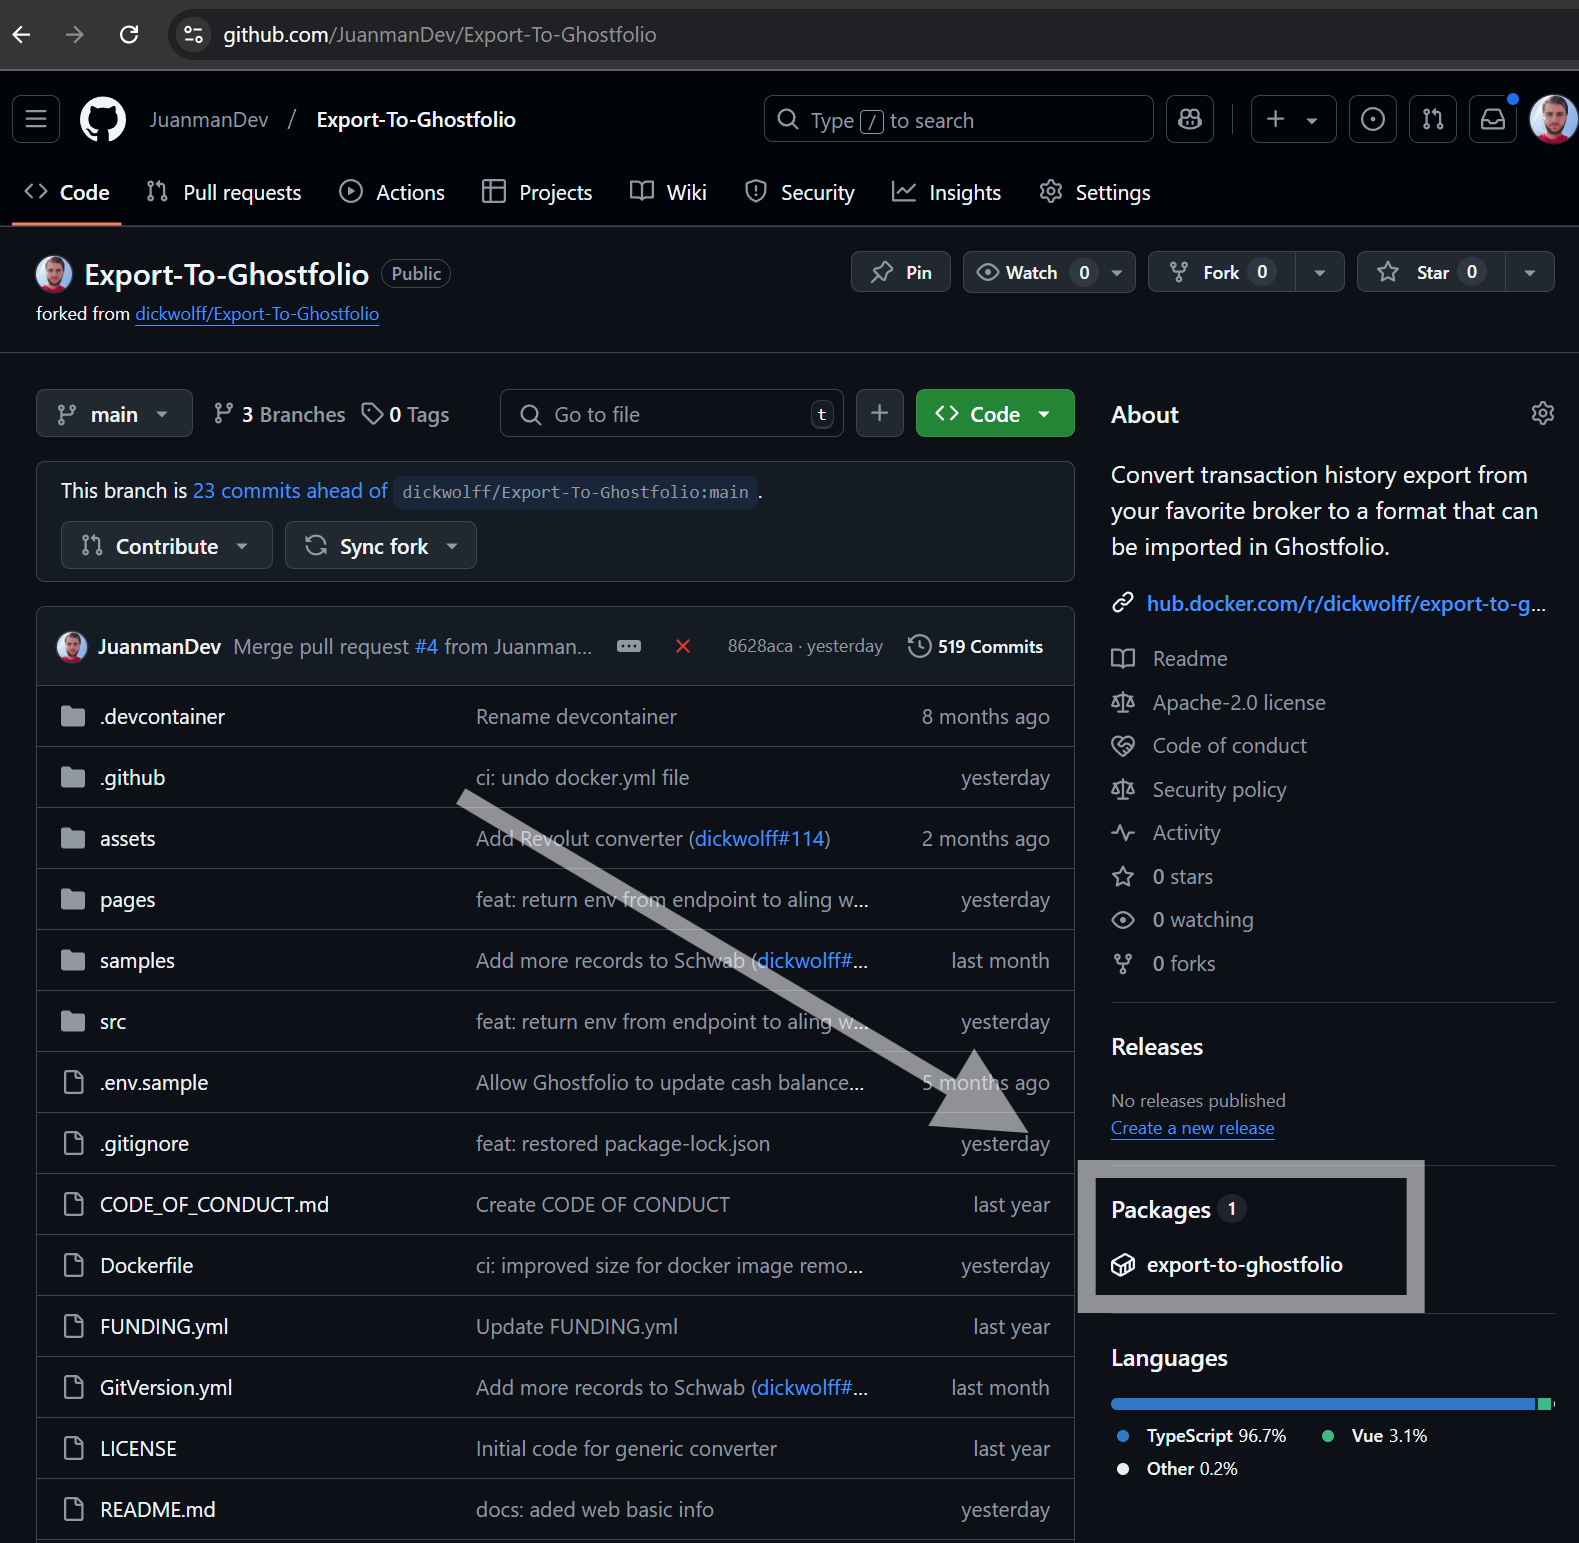Click the Type / to search box

point(958,120)
